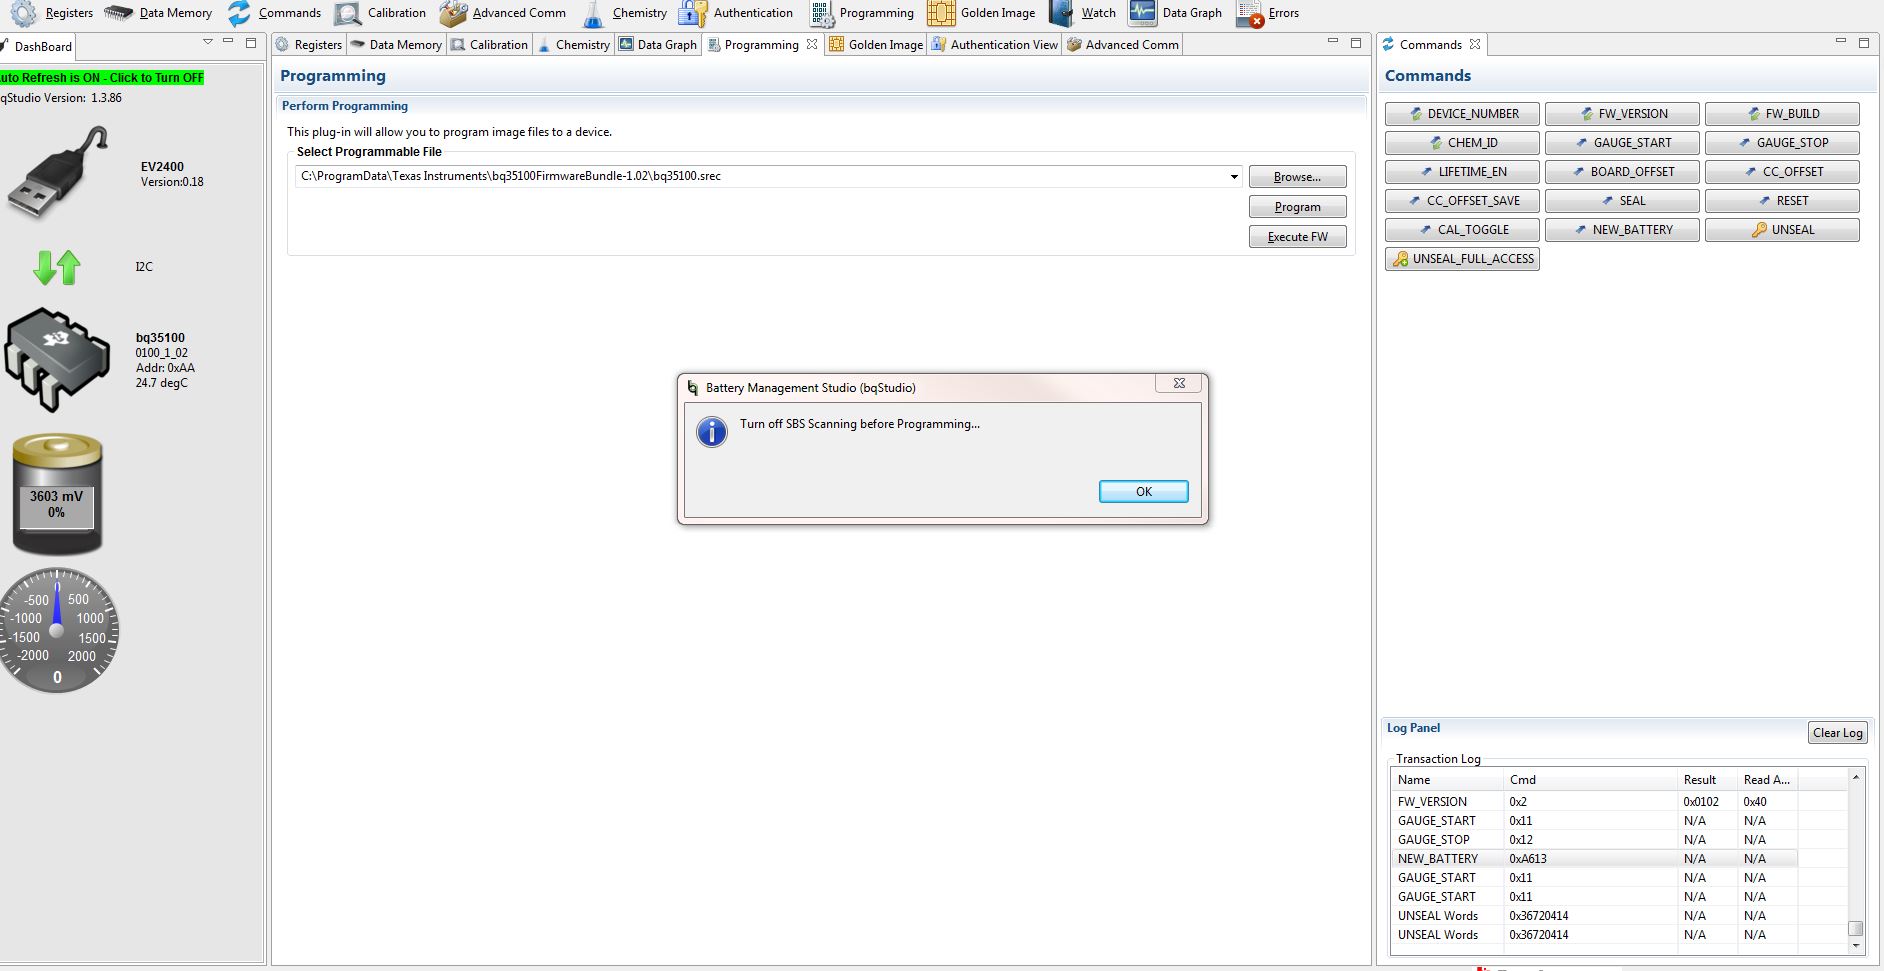
Task: Send the SEAL command
Action: coord(1622,201)
